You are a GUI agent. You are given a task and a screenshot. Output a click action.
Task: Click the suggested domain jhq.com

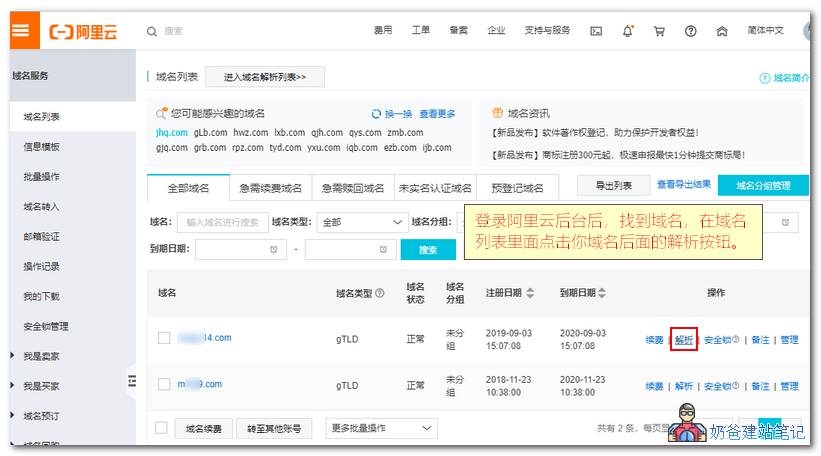172,132
